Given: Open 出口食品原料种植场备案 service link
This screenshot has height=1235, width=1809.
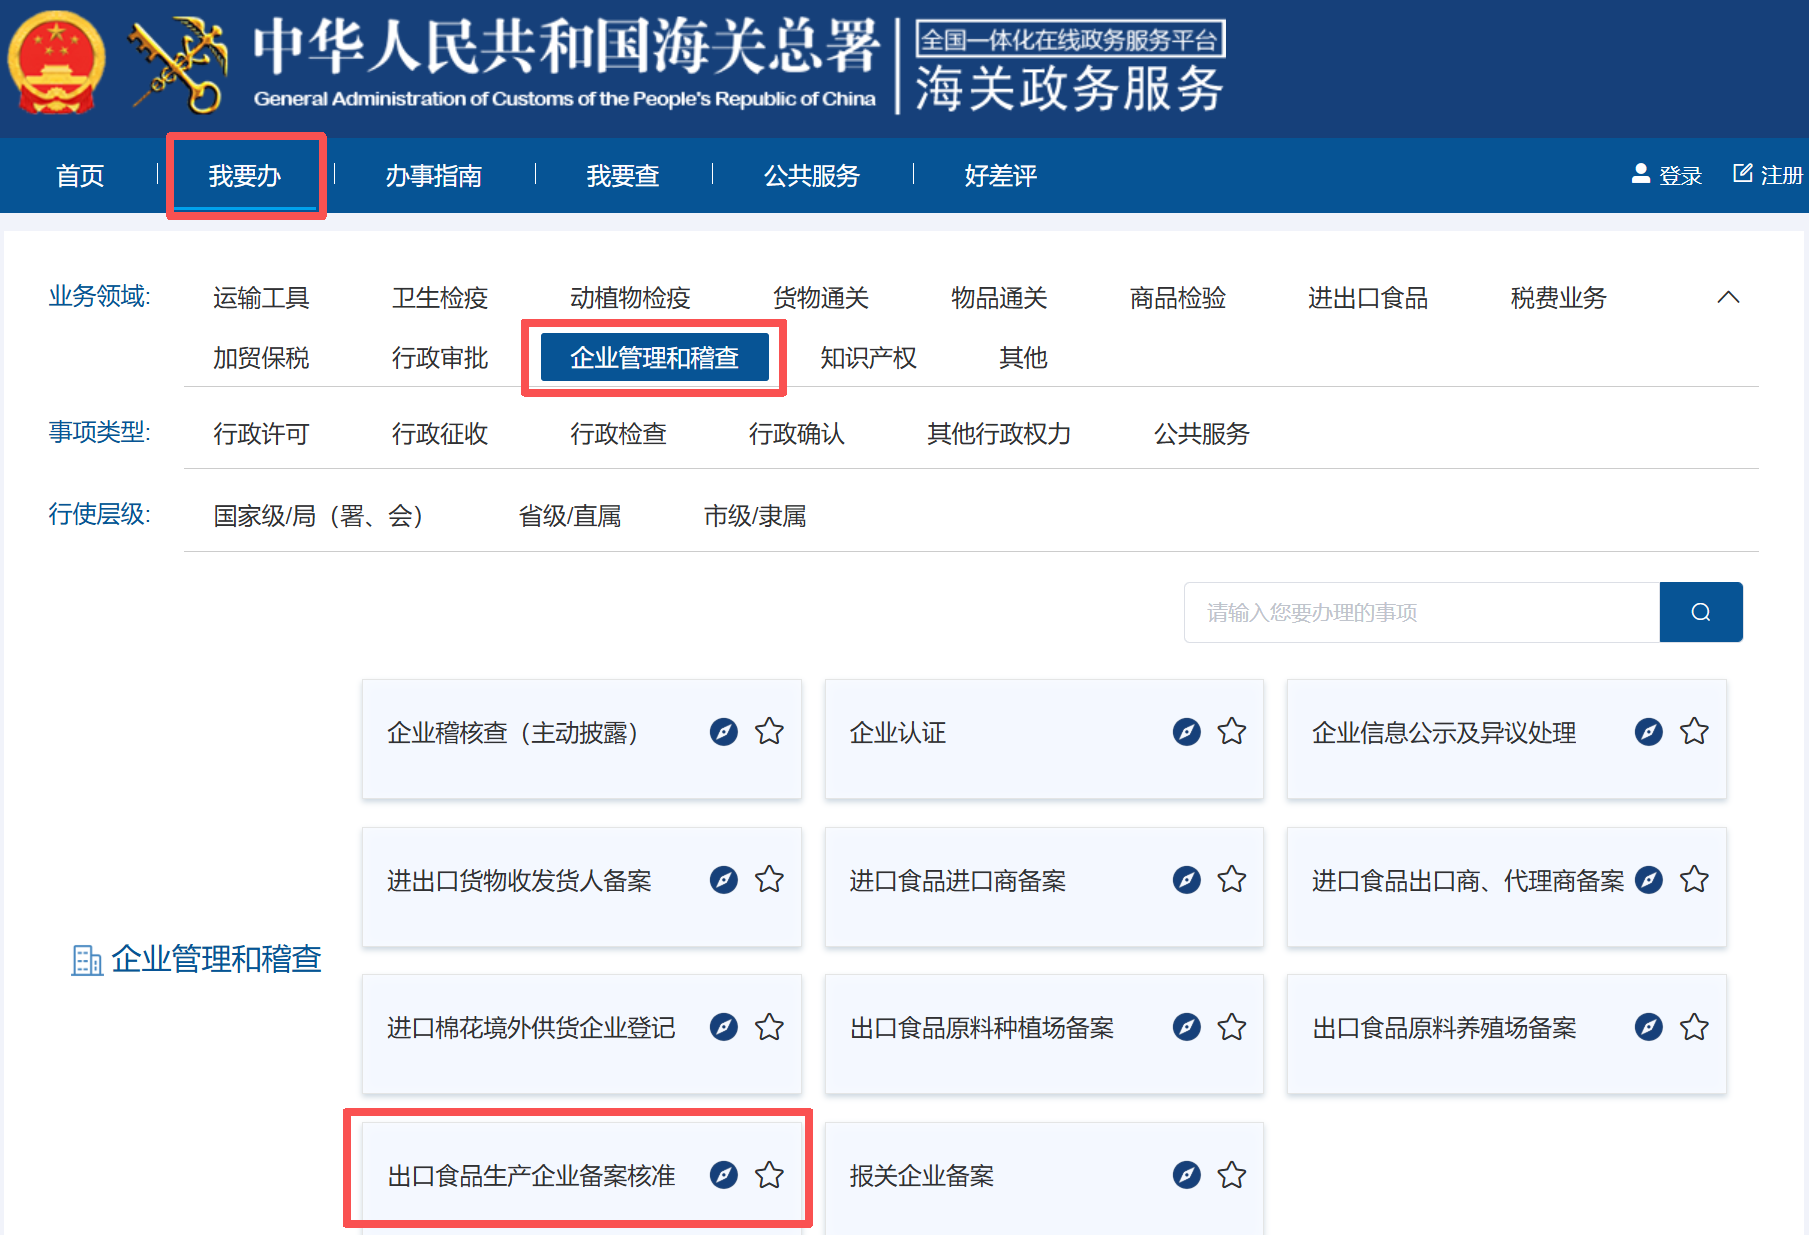Looking at the screenshot, I should point(981,1028).
